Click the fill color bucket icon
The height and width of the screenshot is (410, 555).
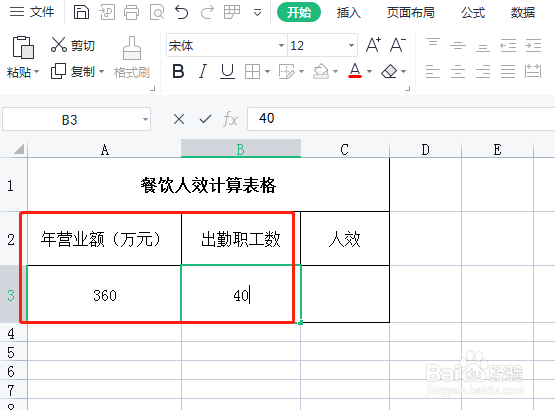tap(321, 72)
